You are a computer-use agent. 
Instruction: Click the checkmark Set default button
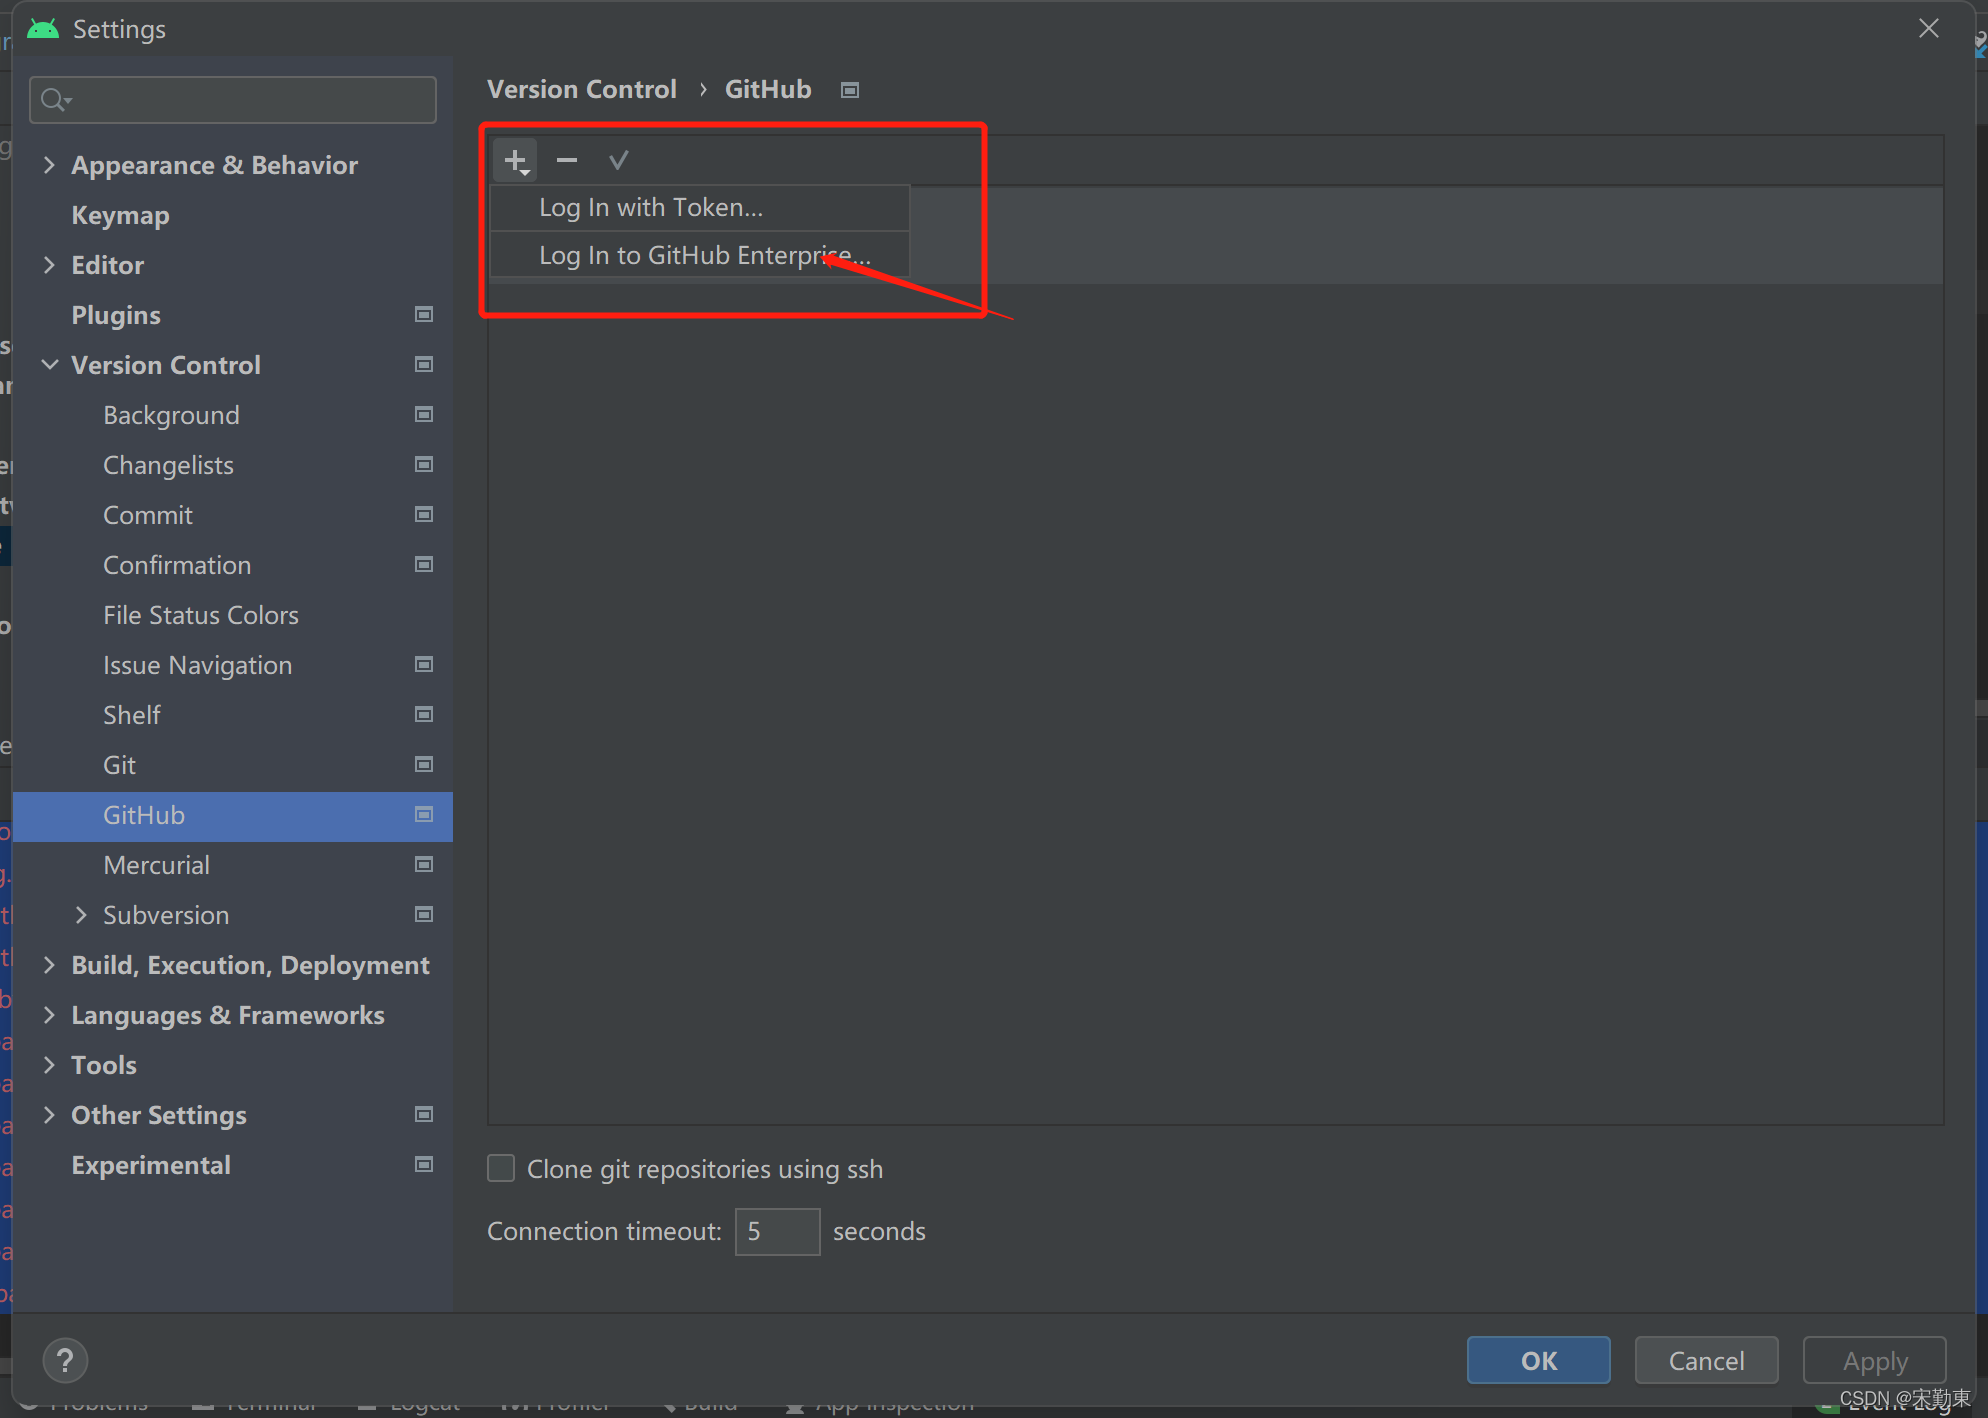618,160
